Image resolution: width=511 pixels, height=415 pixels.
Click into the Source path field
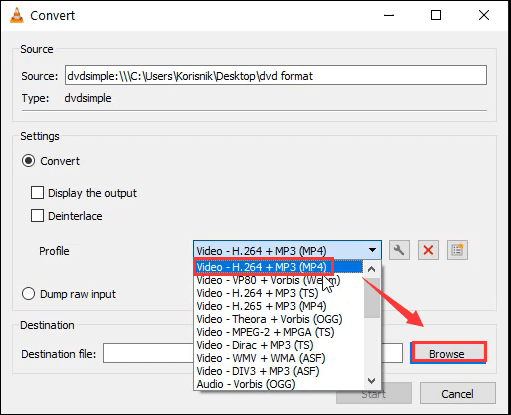pos(276,76)
